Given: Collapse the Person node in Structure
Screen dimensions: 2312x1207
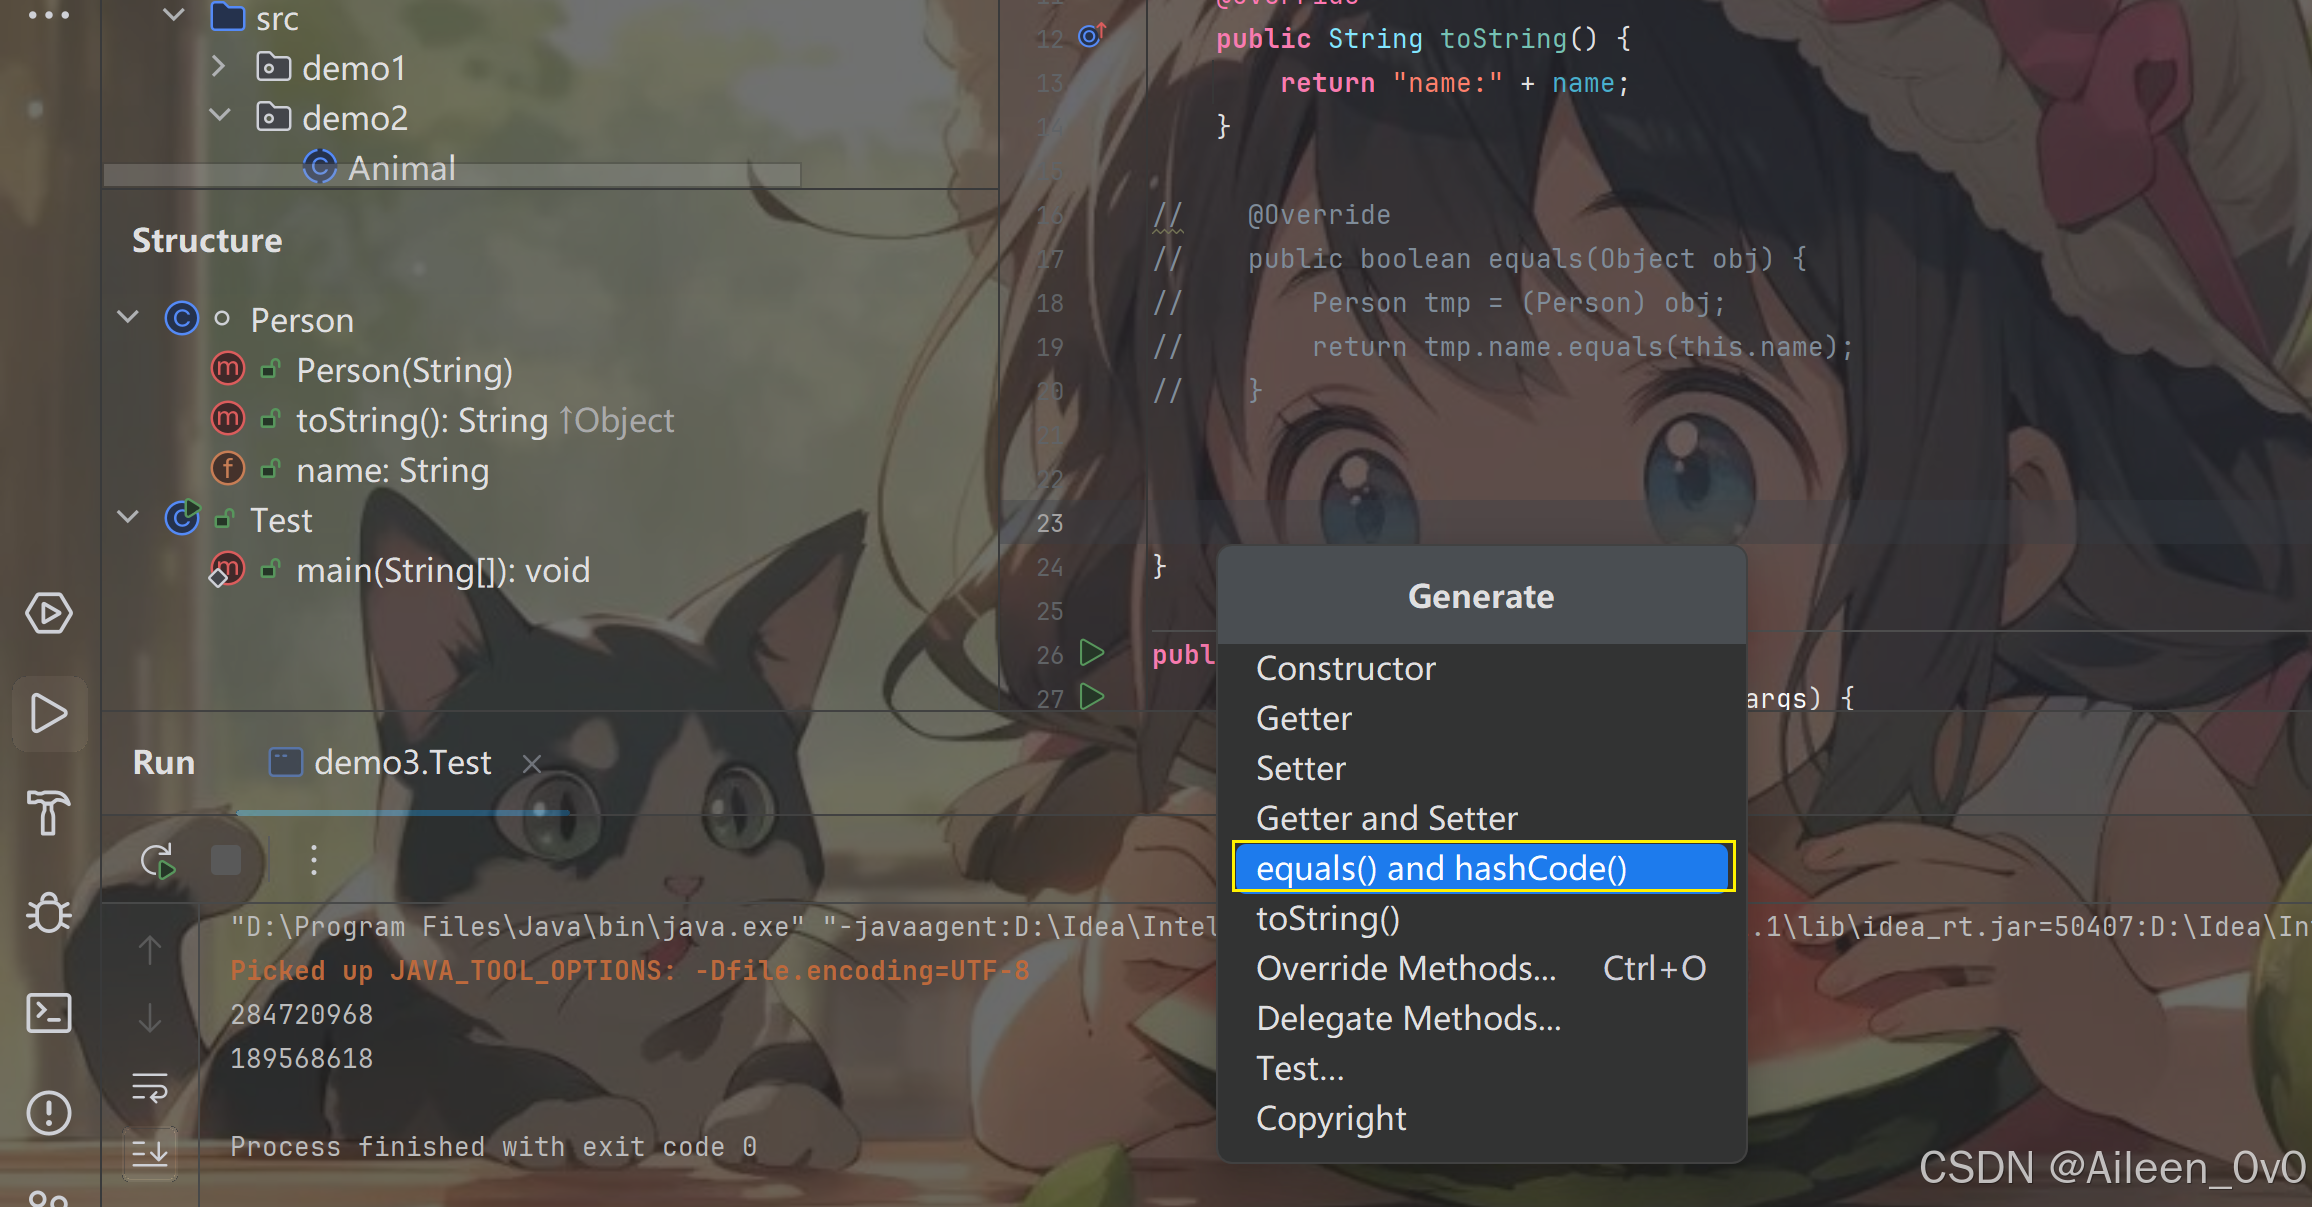Looking at the screenshot, I should (x=128, y=318).
